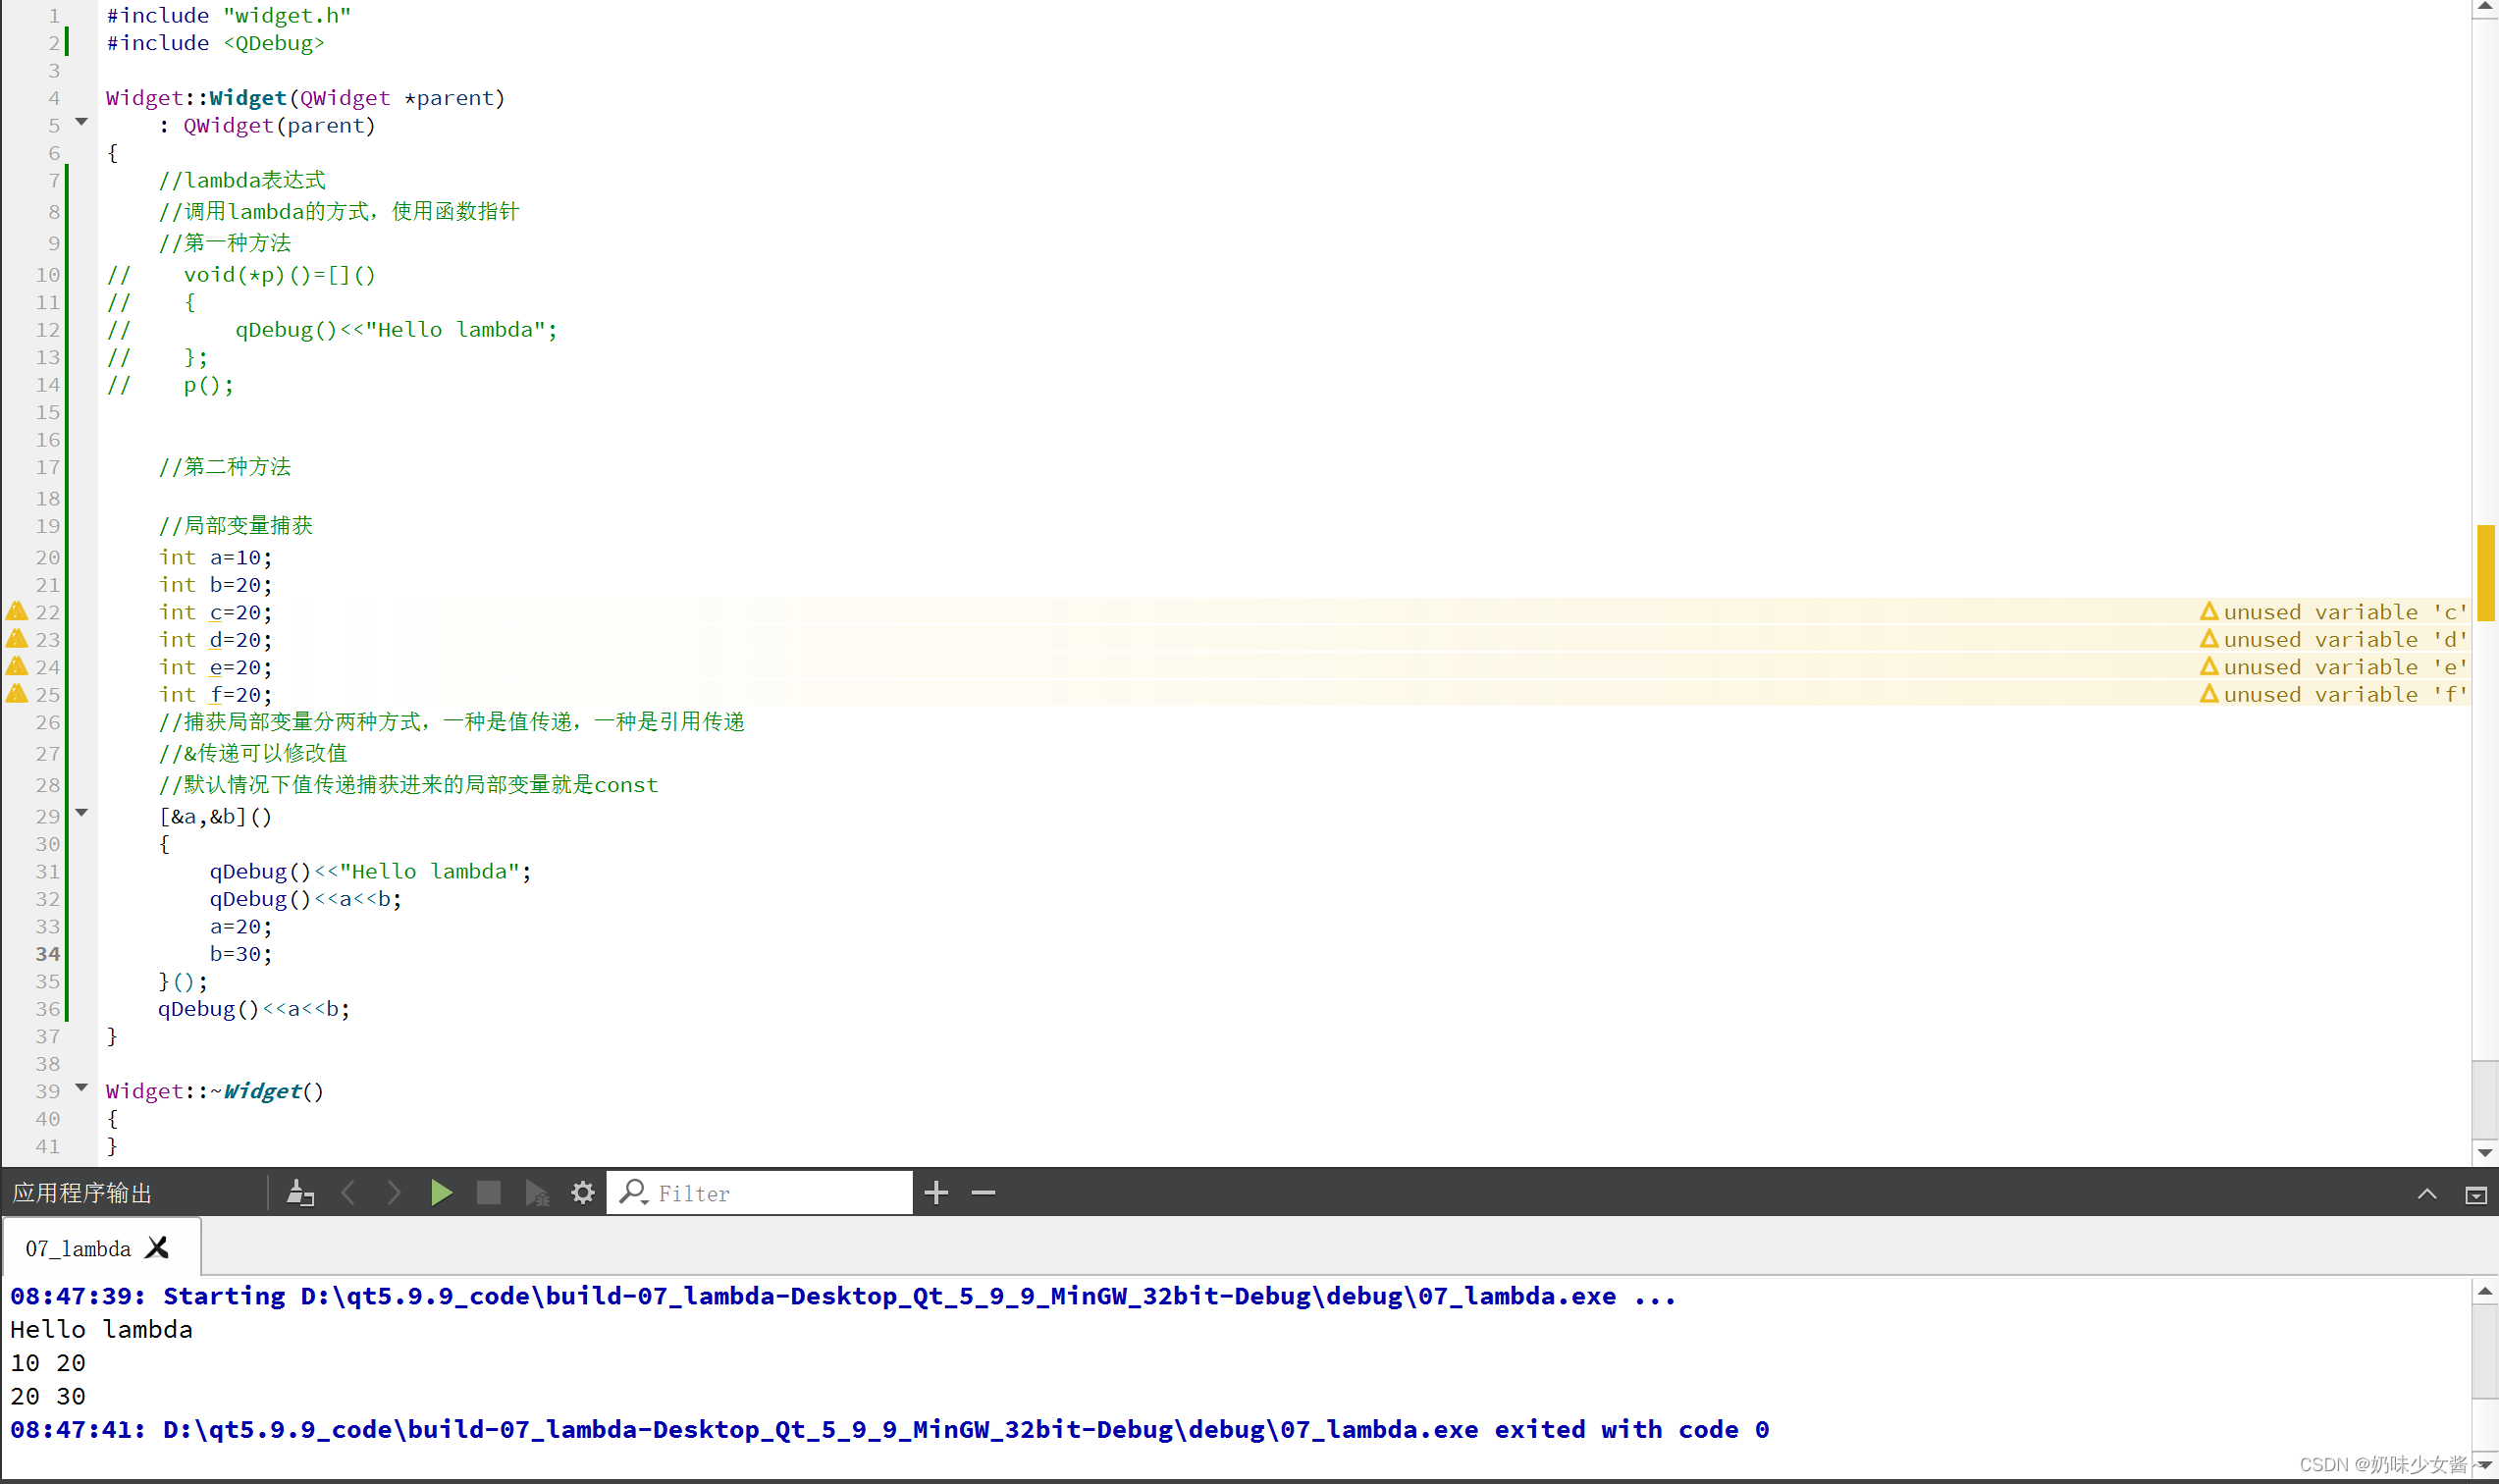Click editor scrollbar down arrow

click(x=2485, y=1153)
